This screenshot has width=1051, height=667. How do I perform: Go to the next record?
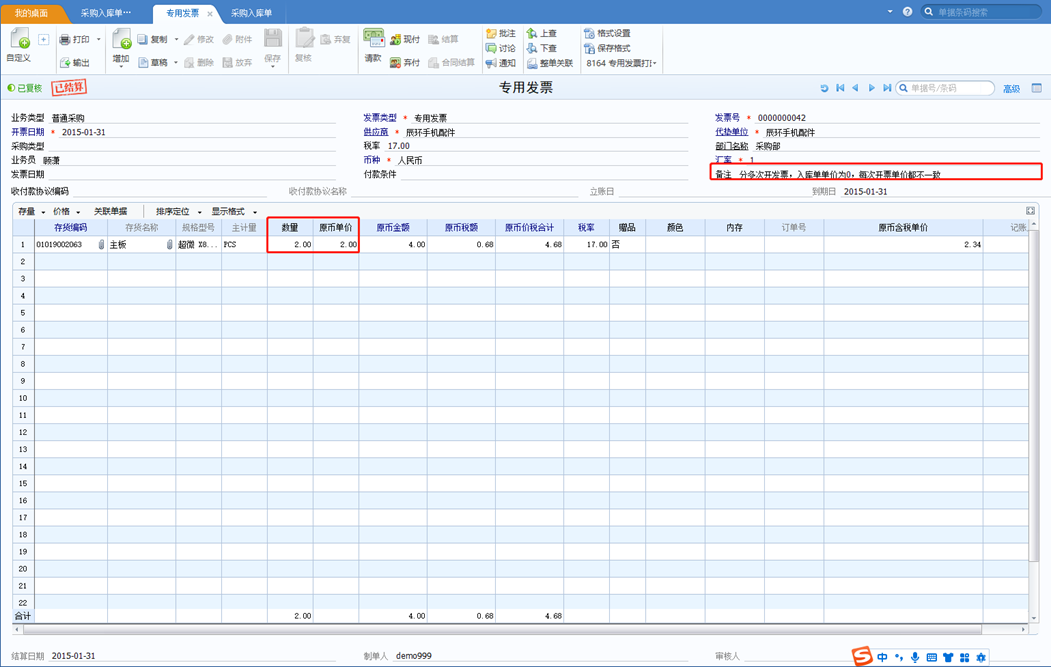[871, 88]
